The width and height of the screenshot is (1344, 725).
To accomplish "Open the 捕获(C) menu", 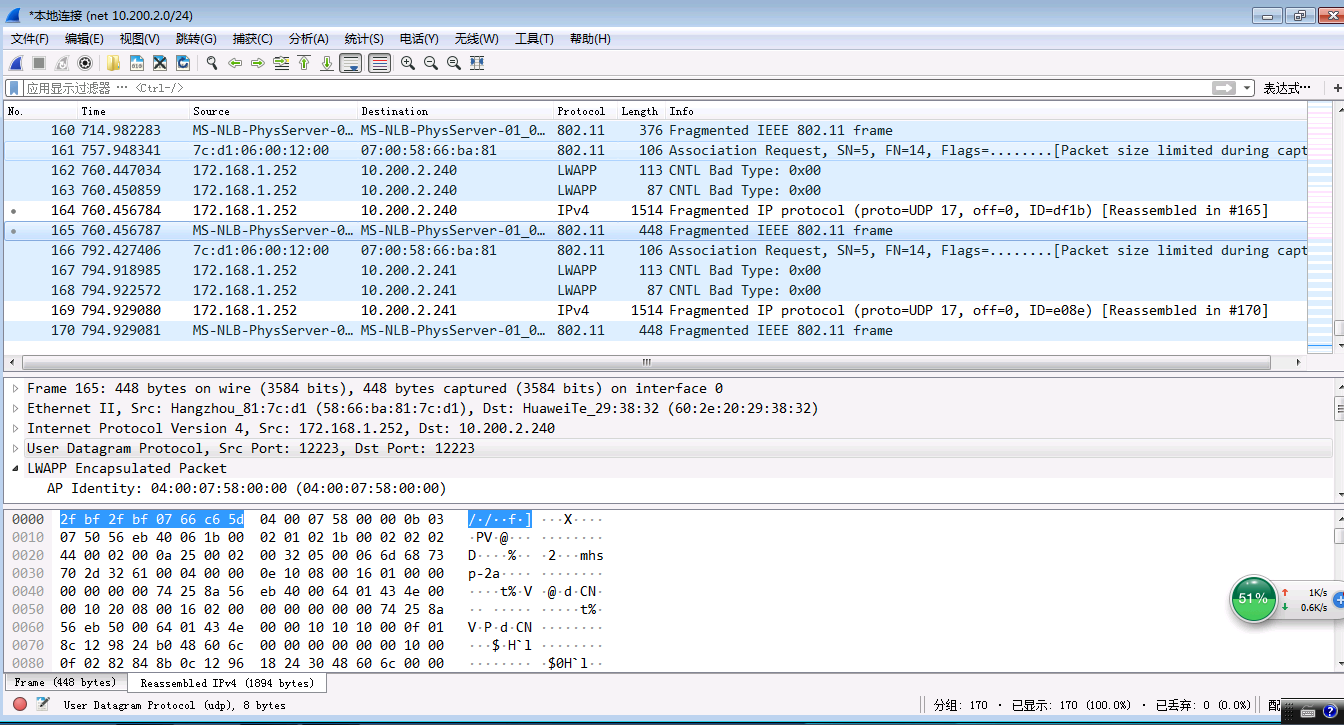I will (x=252, y=39).
